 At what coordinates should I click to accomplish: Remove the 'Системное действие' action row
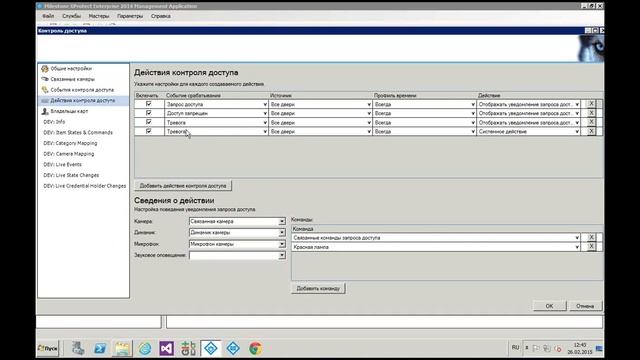click(591, 131)
